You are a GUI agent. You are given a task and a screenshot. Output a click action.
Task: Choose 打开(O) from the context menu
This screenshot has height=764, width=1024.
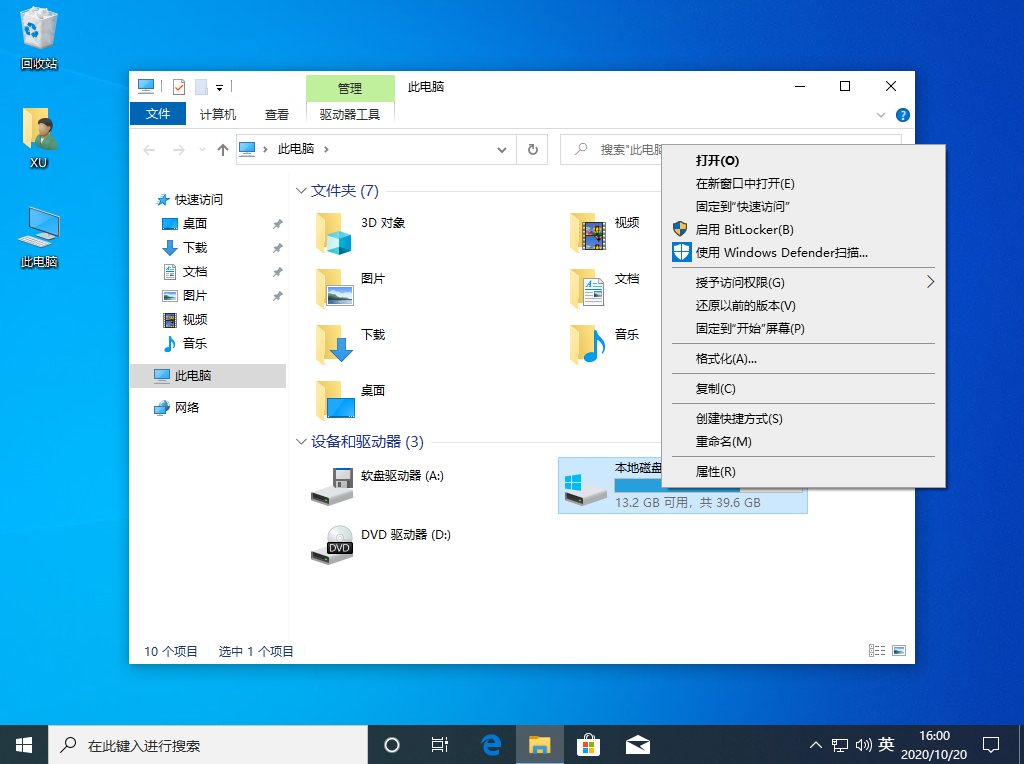coord(803,161)
